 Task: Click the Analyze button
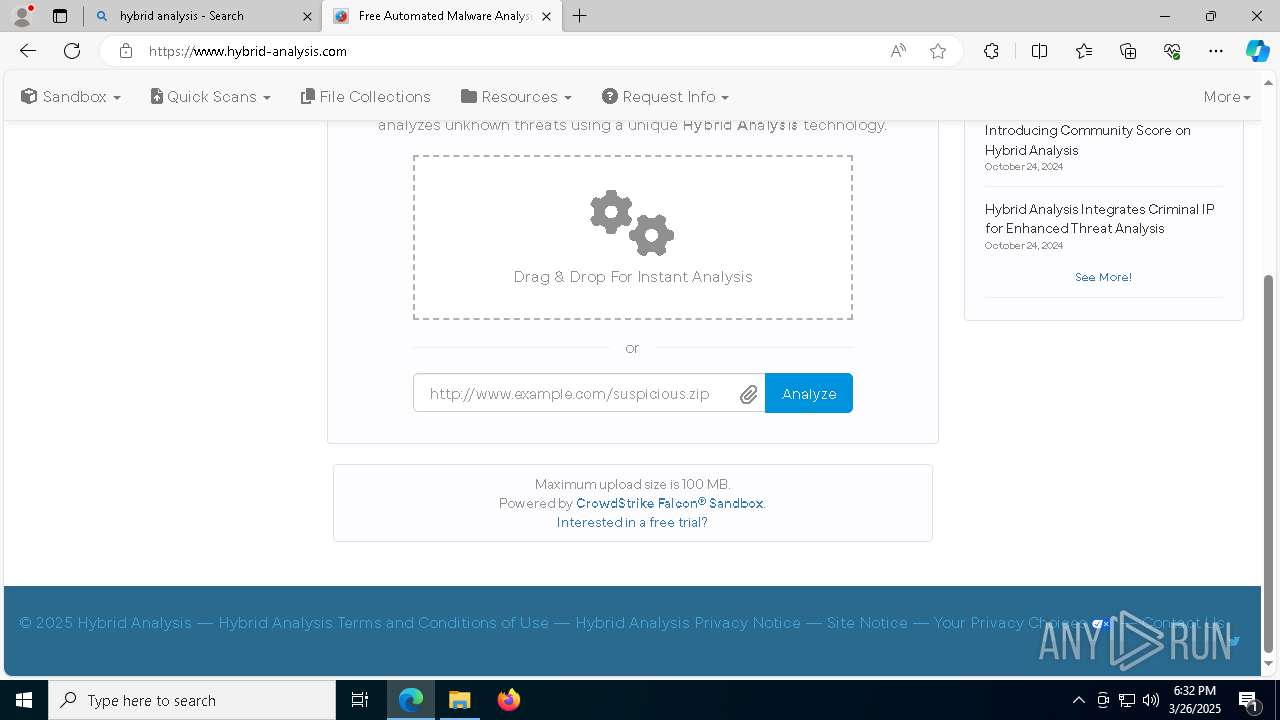[809, 393]
